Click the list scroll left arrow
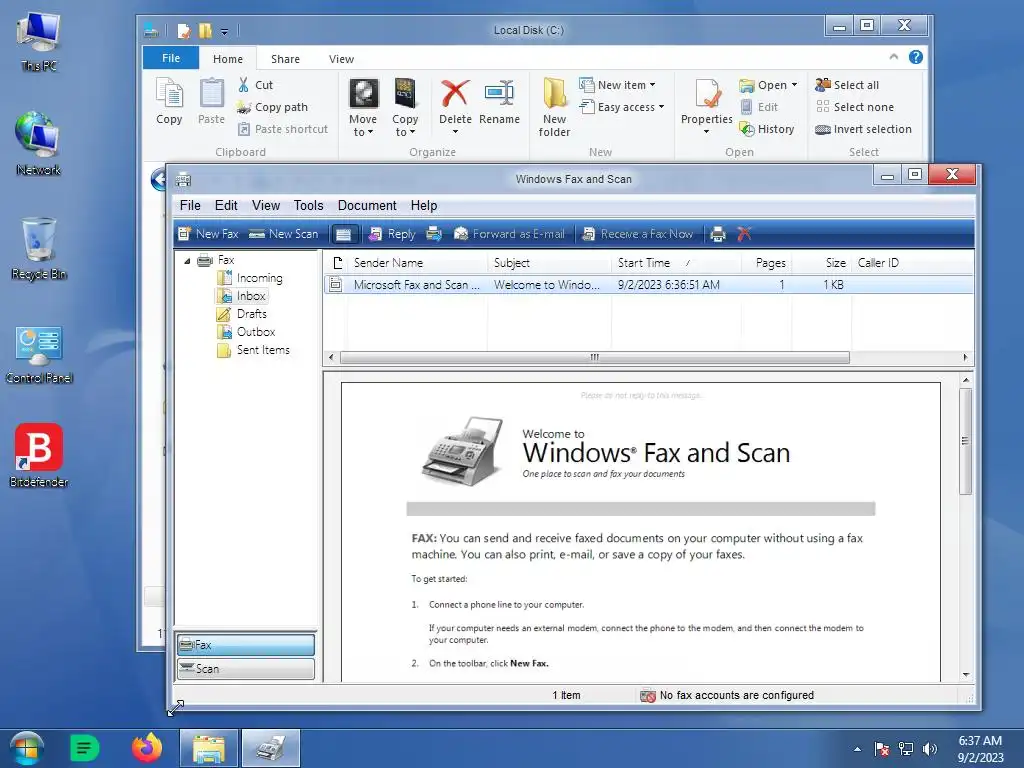The width and height of the screenshot is (1024, 768). point(331,357)
